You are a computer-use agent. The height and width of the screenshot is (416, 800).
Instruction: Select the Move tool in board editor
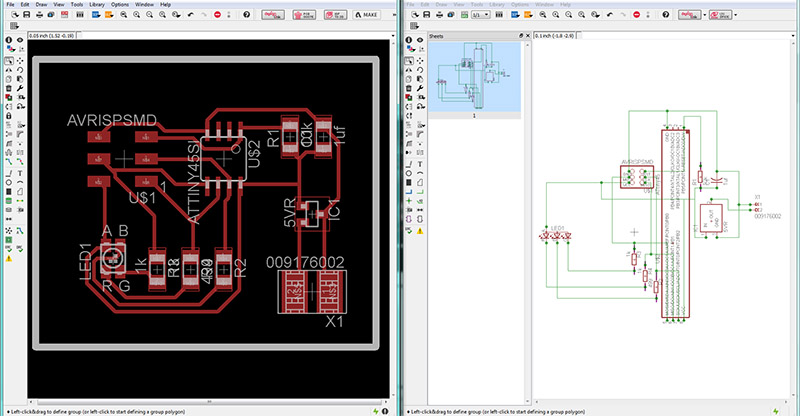[x=20, y=60]
